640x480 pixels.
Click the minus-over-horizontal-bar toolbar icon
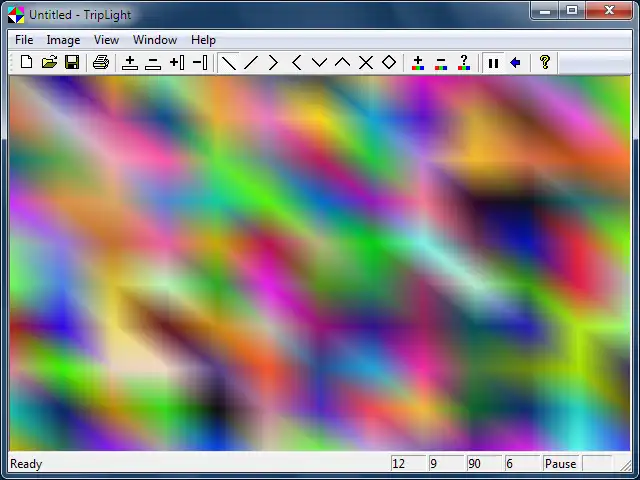pos(153,63)
